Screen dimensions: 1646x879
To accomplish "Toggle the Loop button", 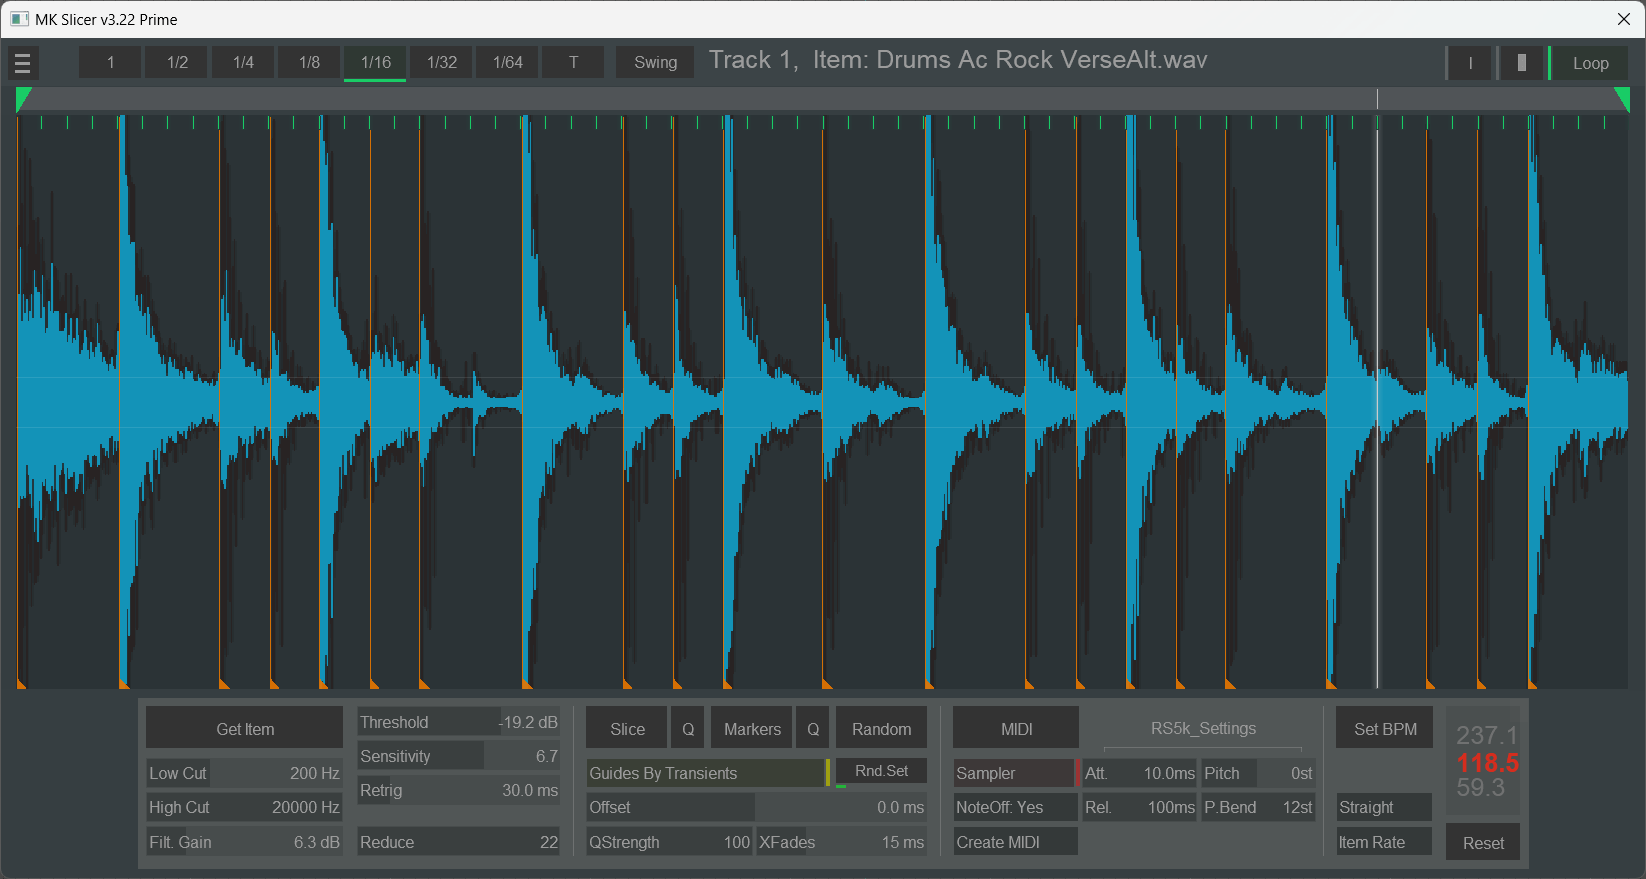I will click(1590, 63).
